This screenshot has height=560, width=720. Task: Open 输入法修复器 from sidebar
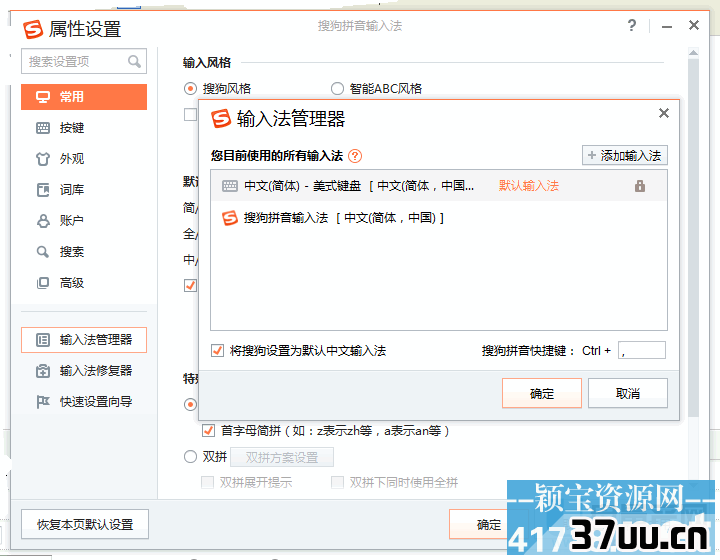(84, 370)
